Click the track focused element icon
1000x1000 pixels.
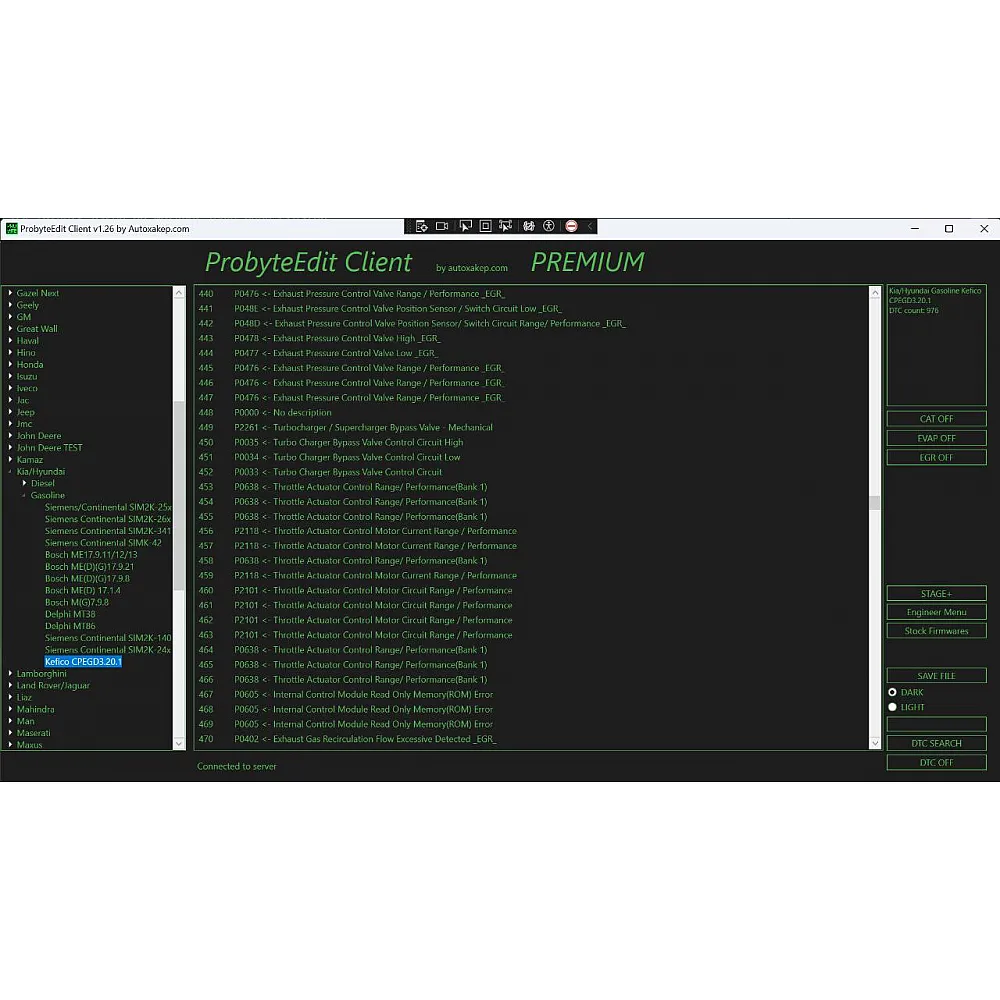click(x=506, y=227)
